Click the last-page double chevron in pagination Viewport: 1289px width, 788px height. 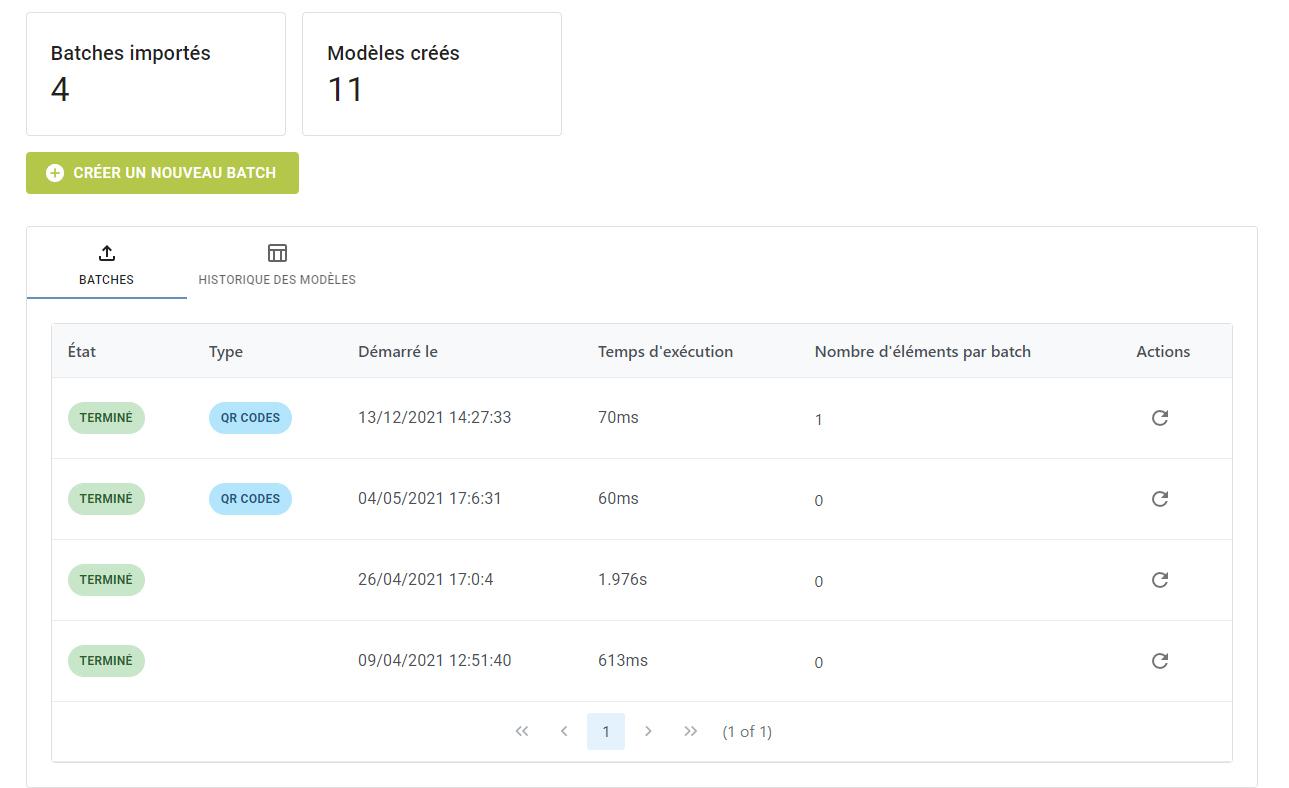(x=690, y=731)
